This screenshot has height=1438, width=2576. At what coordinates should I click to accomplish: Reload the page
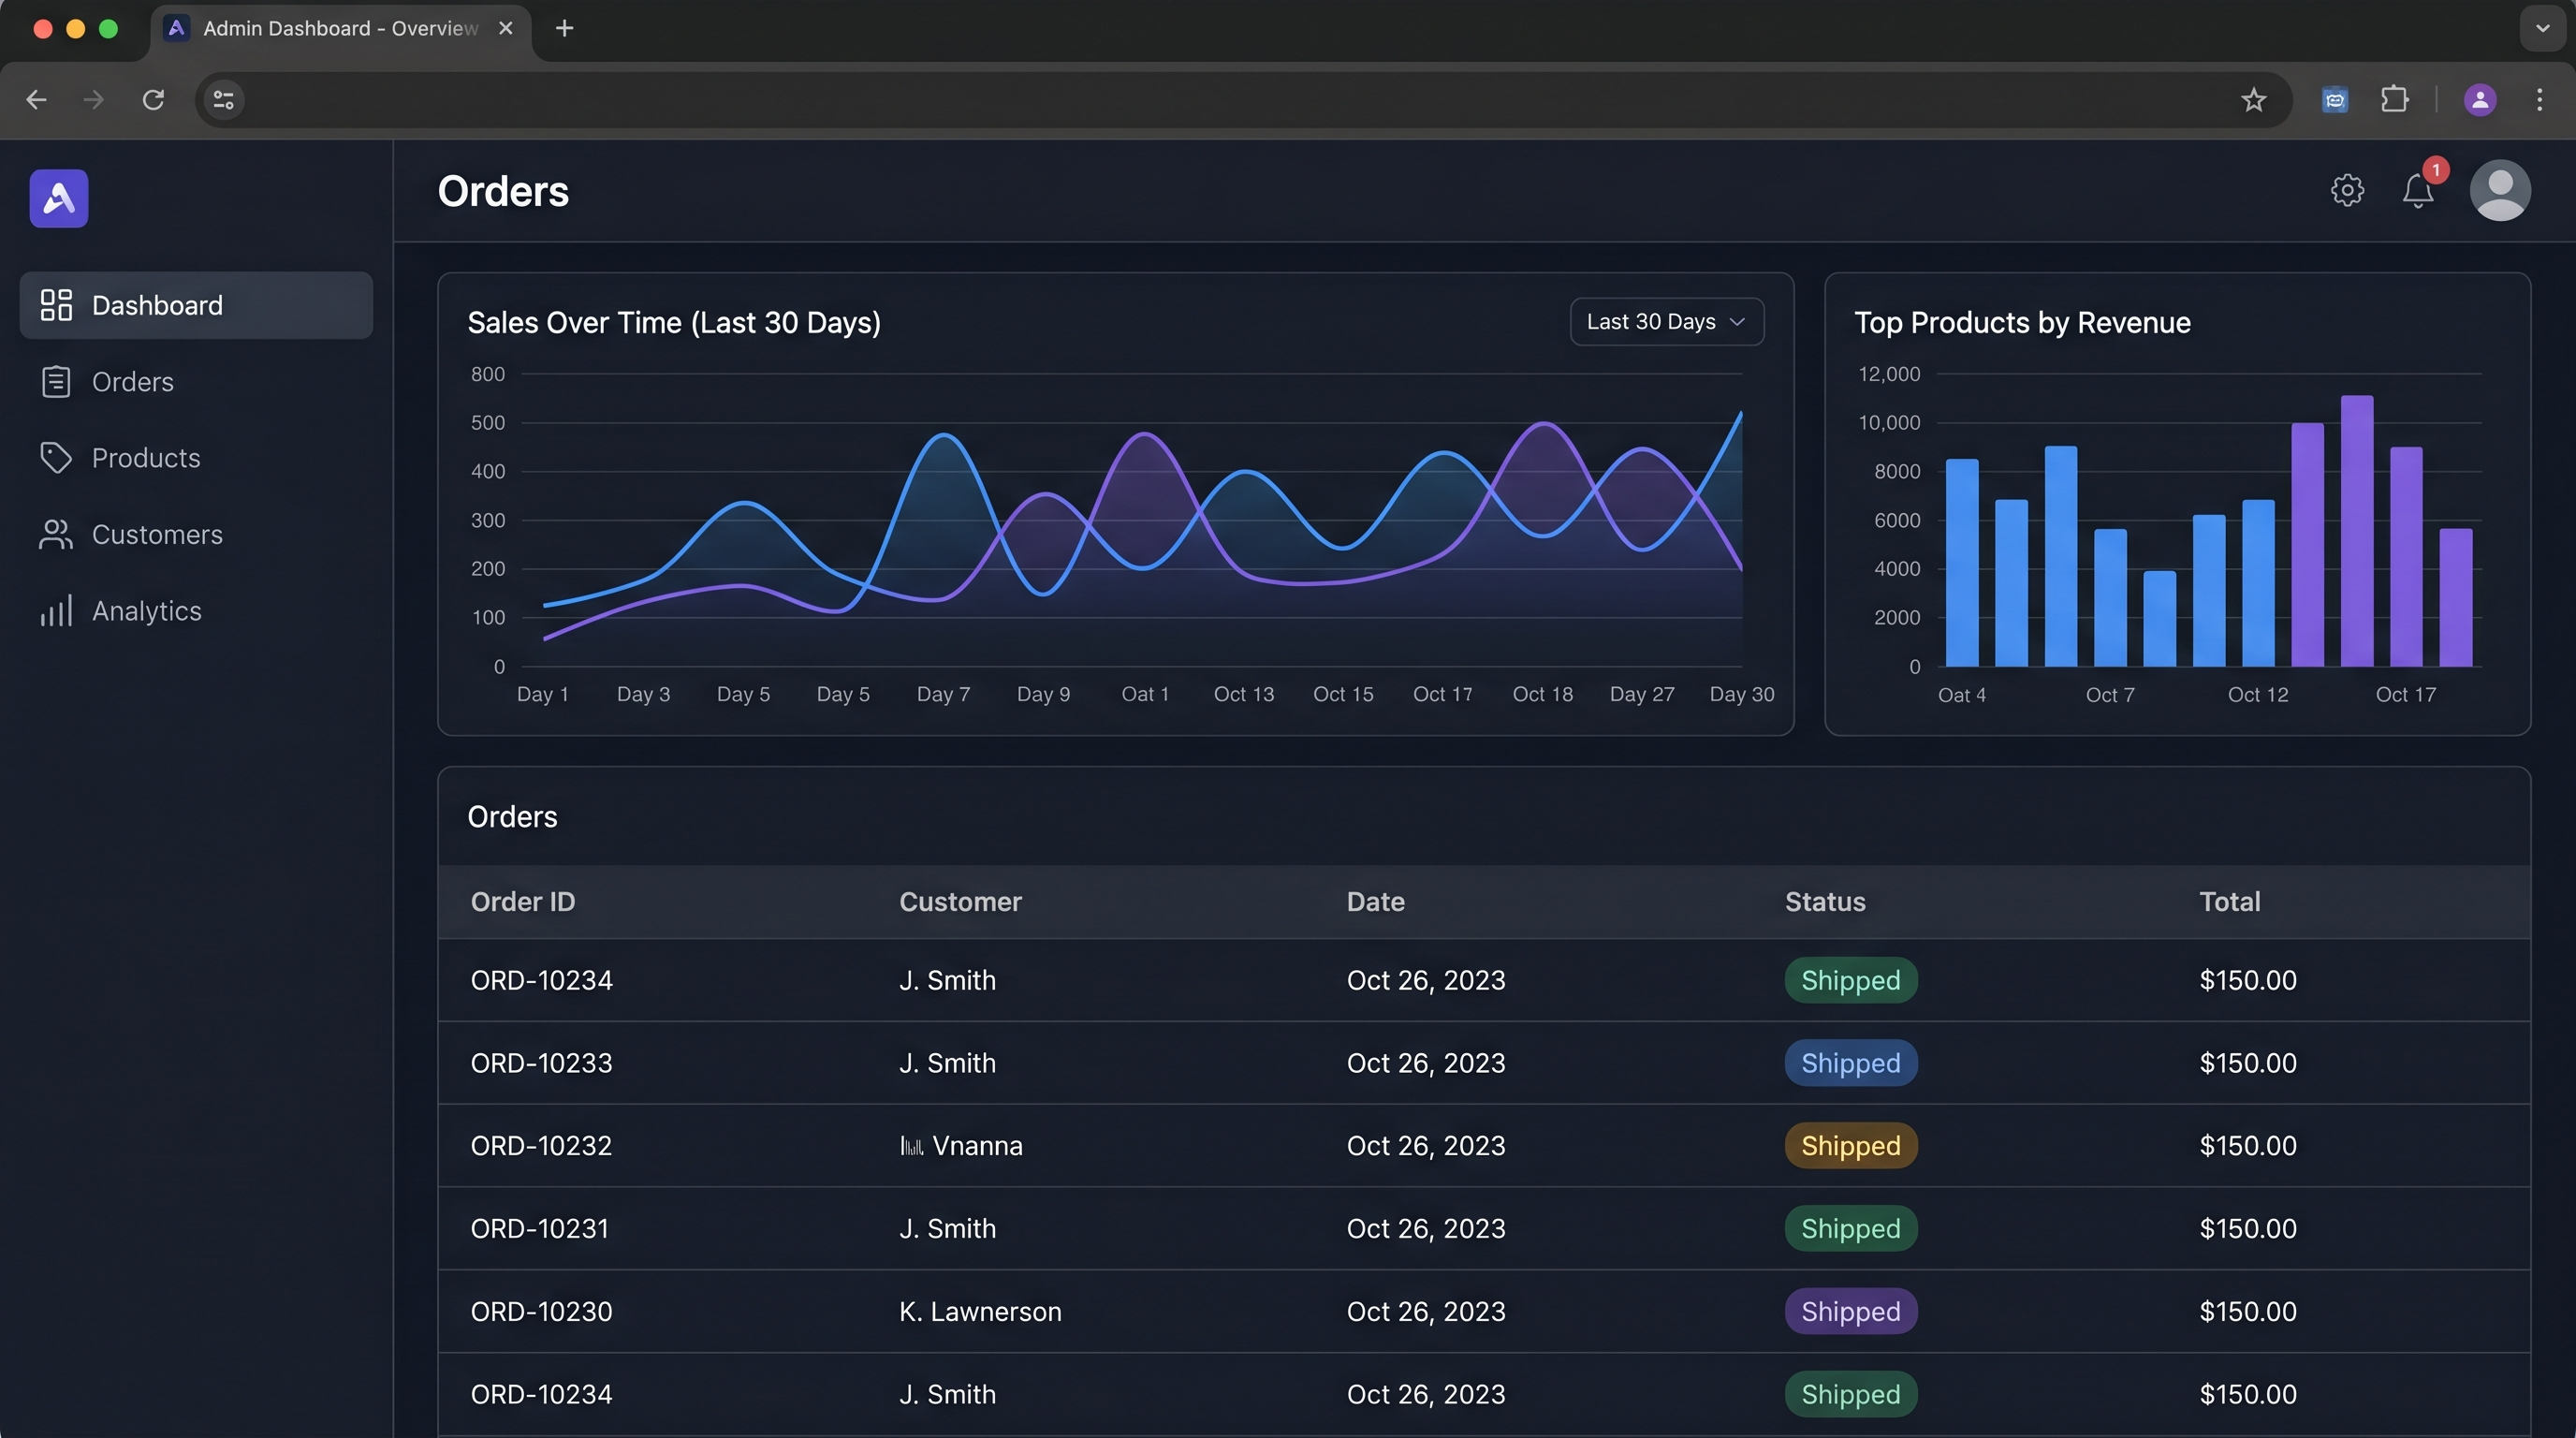tap(153, 100)
